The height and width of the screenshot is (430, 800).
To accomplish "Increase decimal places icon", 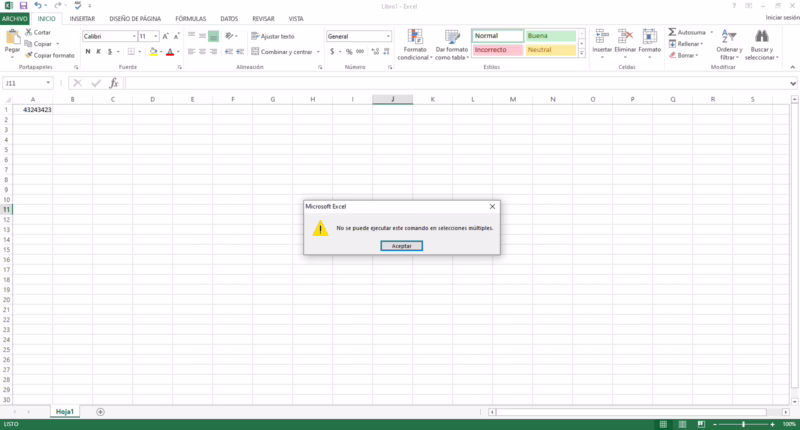I will click(x=376, y=52).
